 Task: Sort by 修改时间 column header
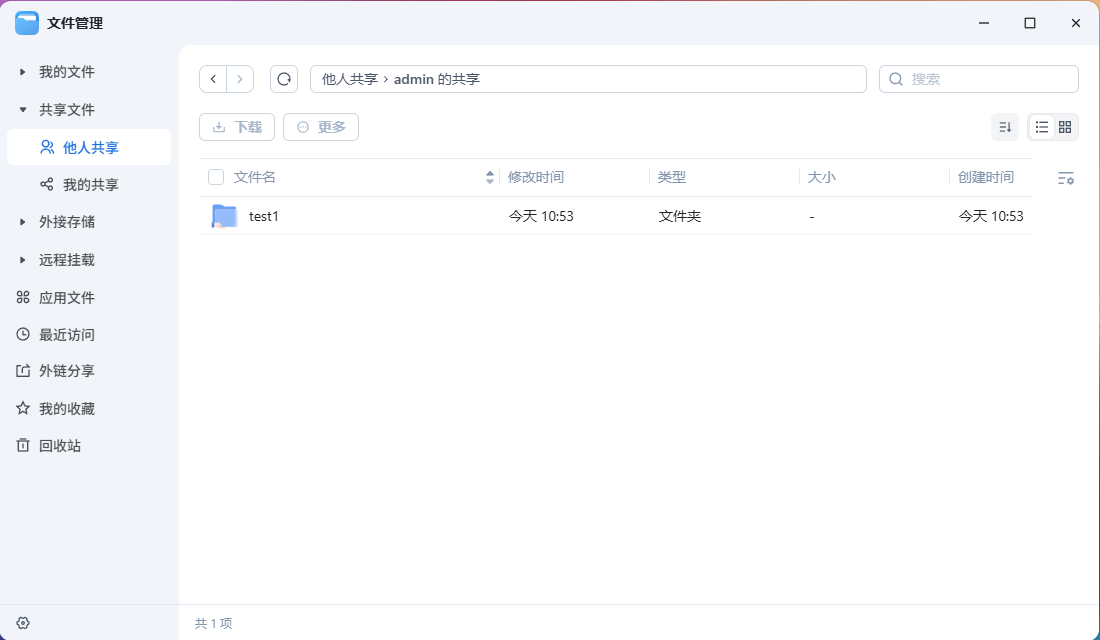pyautogui.click(x=536, y=178)
